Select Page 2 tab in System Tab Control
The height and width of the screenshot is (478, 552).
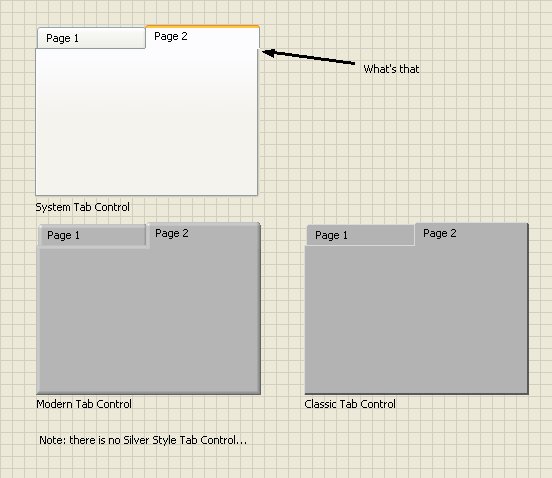point(202,37)
